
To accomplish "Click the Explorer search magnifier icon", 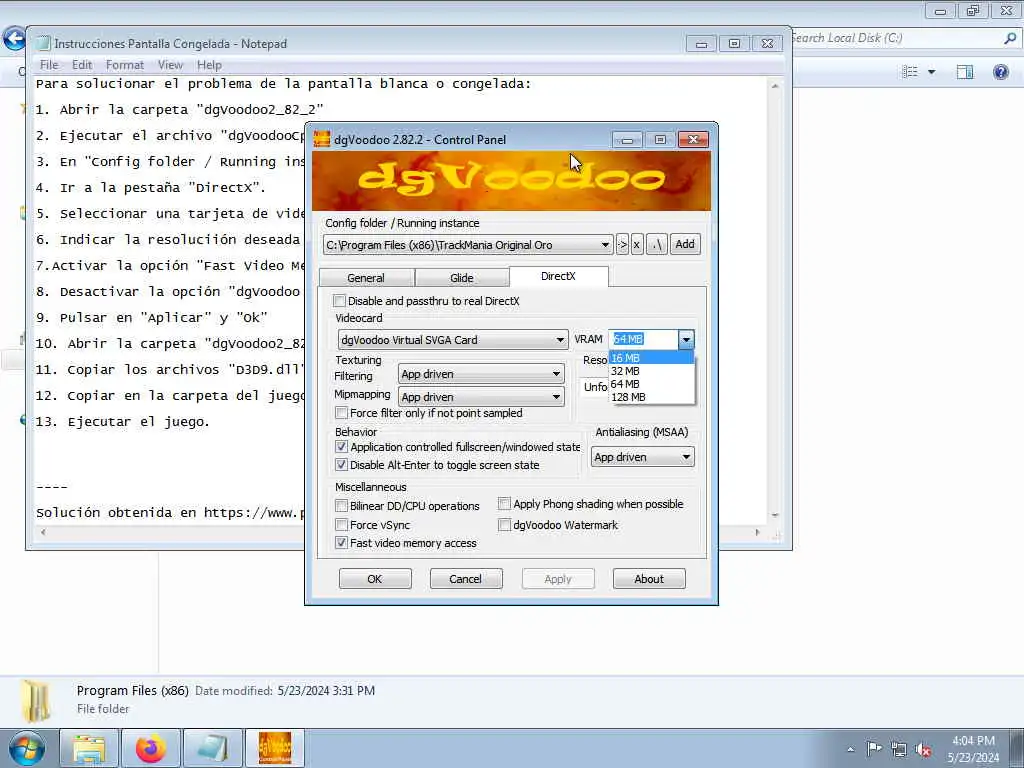I will click(x=1010, y=39).
